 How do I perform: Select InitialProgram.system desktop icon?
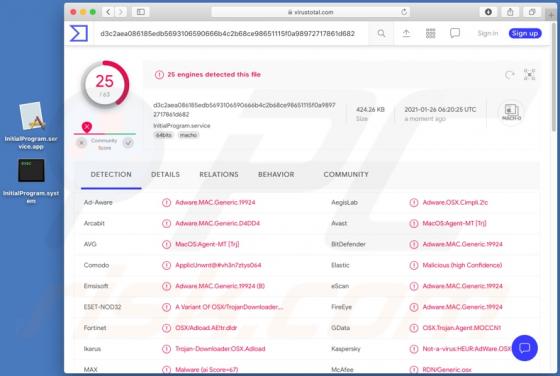tap(31, 181)
